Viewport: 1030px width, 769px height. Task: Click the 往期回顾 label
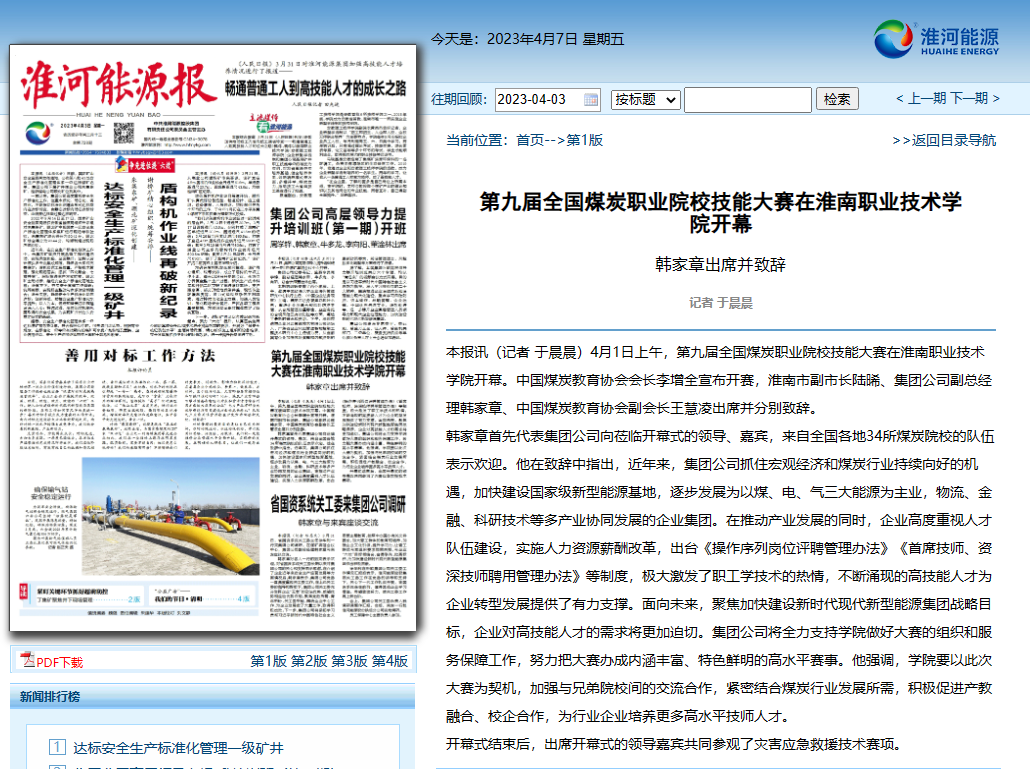(x=459, y=99)
